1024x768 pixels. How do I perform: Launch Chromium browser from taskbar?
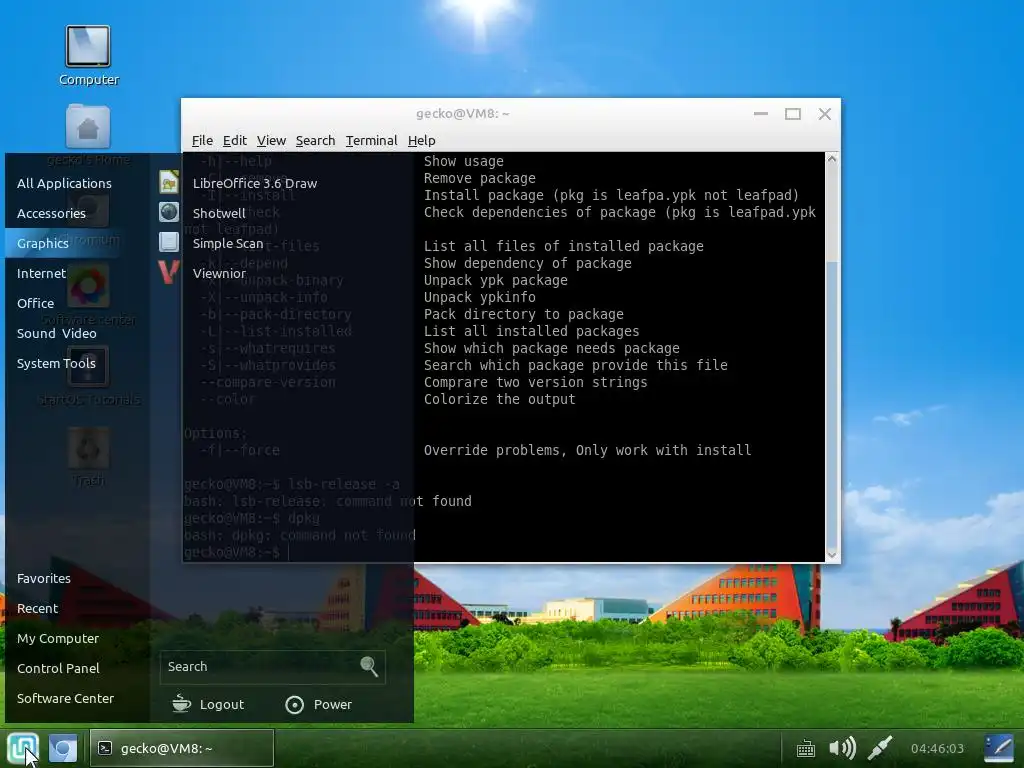(63, 748)
